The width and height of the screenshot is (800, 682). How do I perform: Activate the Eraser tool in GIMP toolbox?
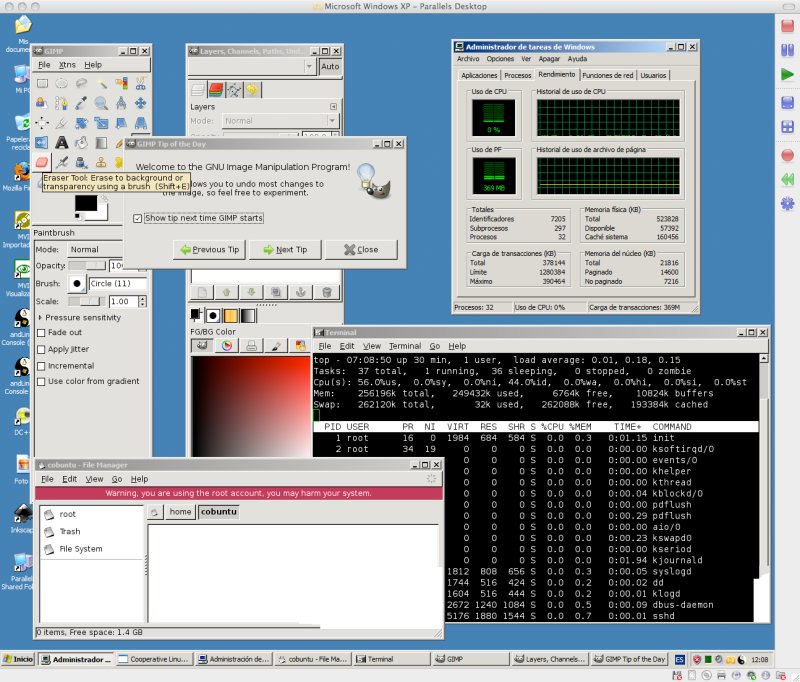click(x=42, y=163)
